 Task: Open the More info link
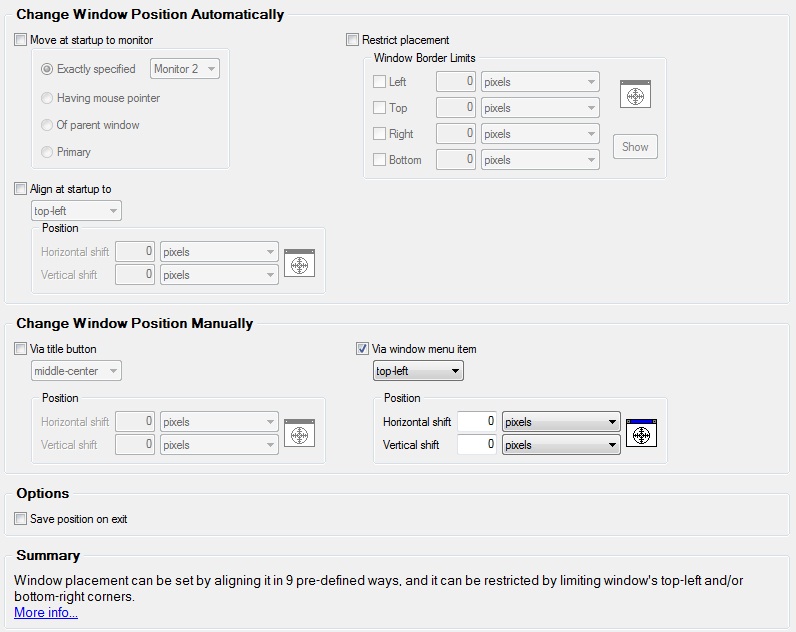[46, 612]
